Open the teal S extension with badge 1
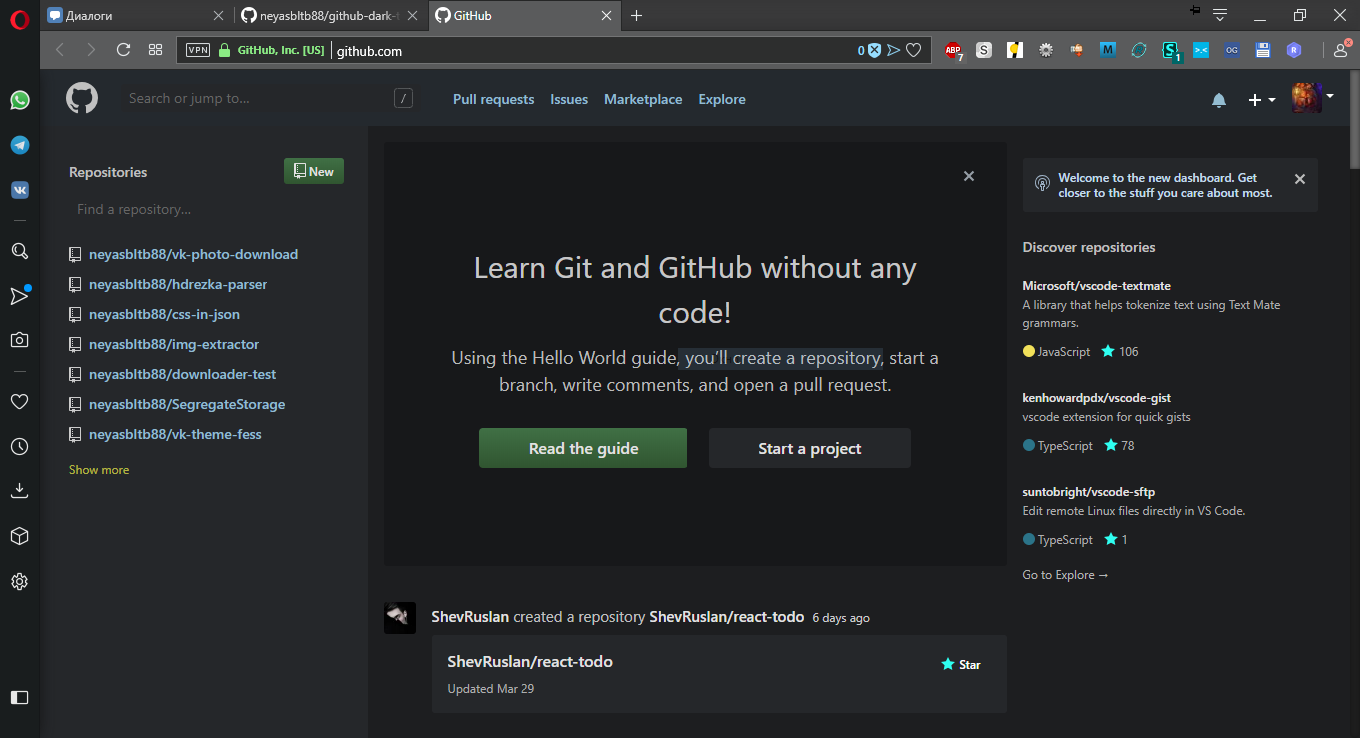 tap(1170, 50)
